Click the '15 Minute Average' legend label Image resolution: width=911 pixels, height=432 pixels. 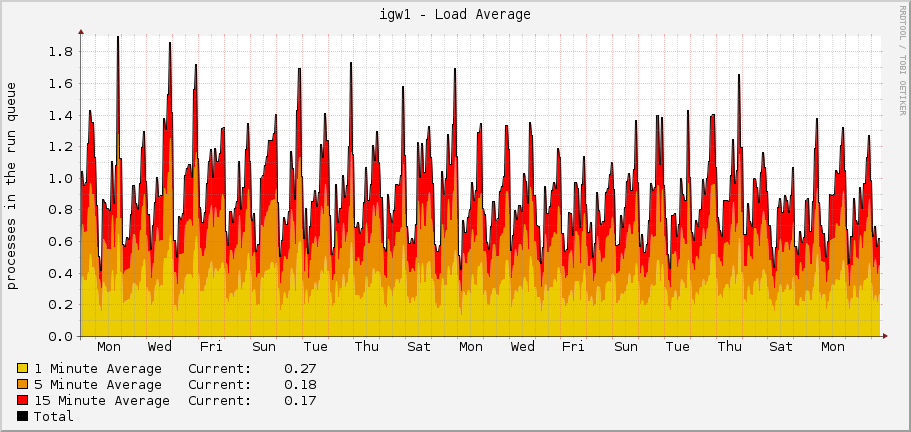[102, 401]
